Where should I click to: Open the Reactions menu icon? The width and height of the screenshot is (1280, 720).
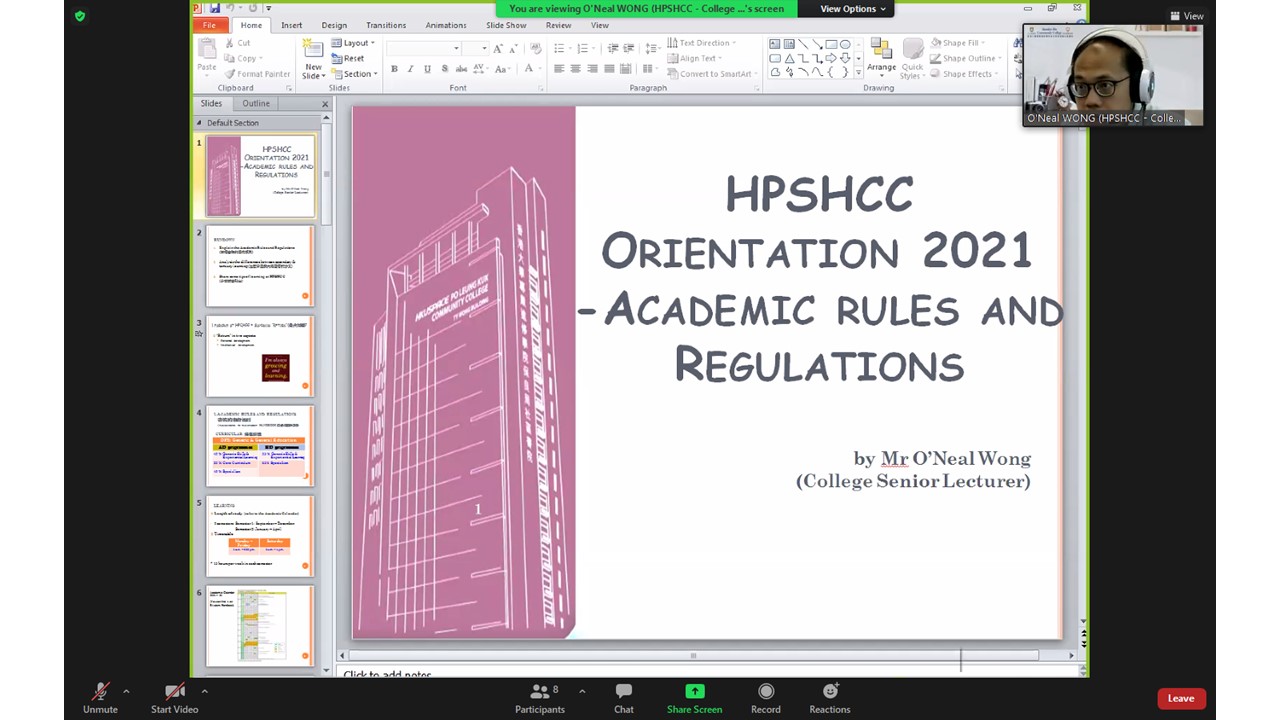pos(829,691)
